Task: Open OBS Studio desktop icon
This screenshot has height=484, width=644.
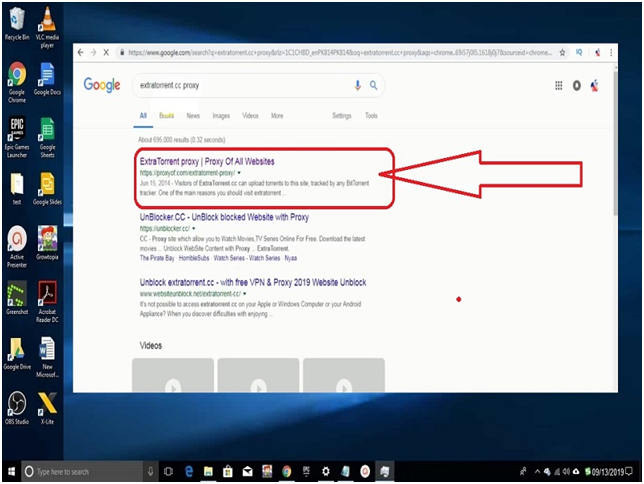Action: tap(17, 408)
